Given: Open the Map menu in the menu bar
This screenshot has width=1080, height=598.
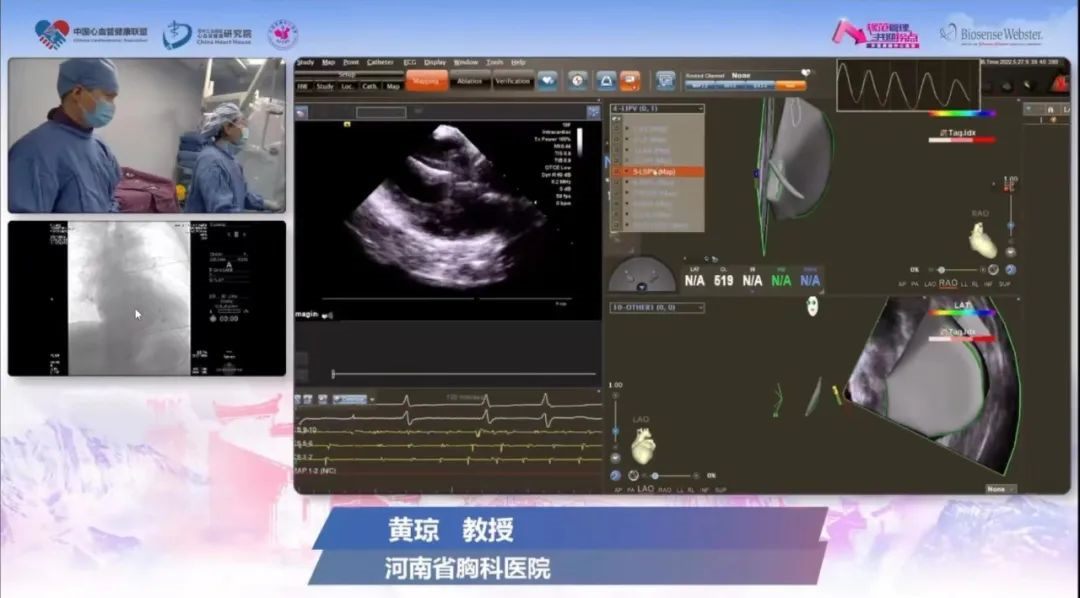Looking at the screenshot, I should coord(329,63).
